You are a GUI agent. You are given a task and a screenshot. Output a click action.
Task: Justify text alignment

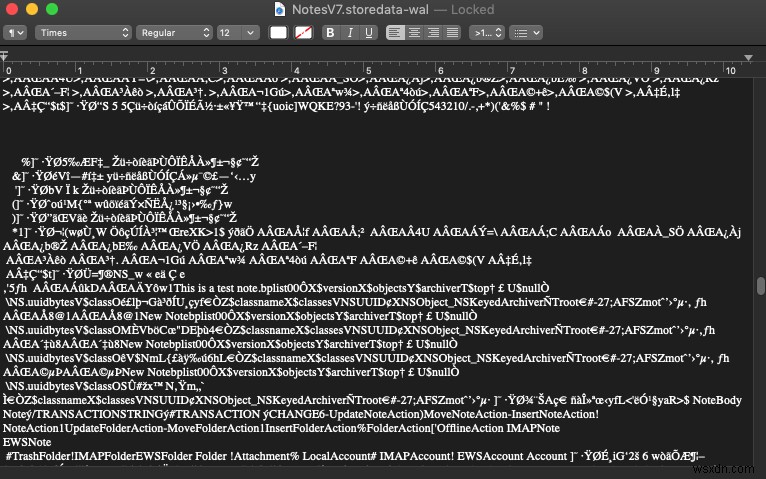point(452,33)
